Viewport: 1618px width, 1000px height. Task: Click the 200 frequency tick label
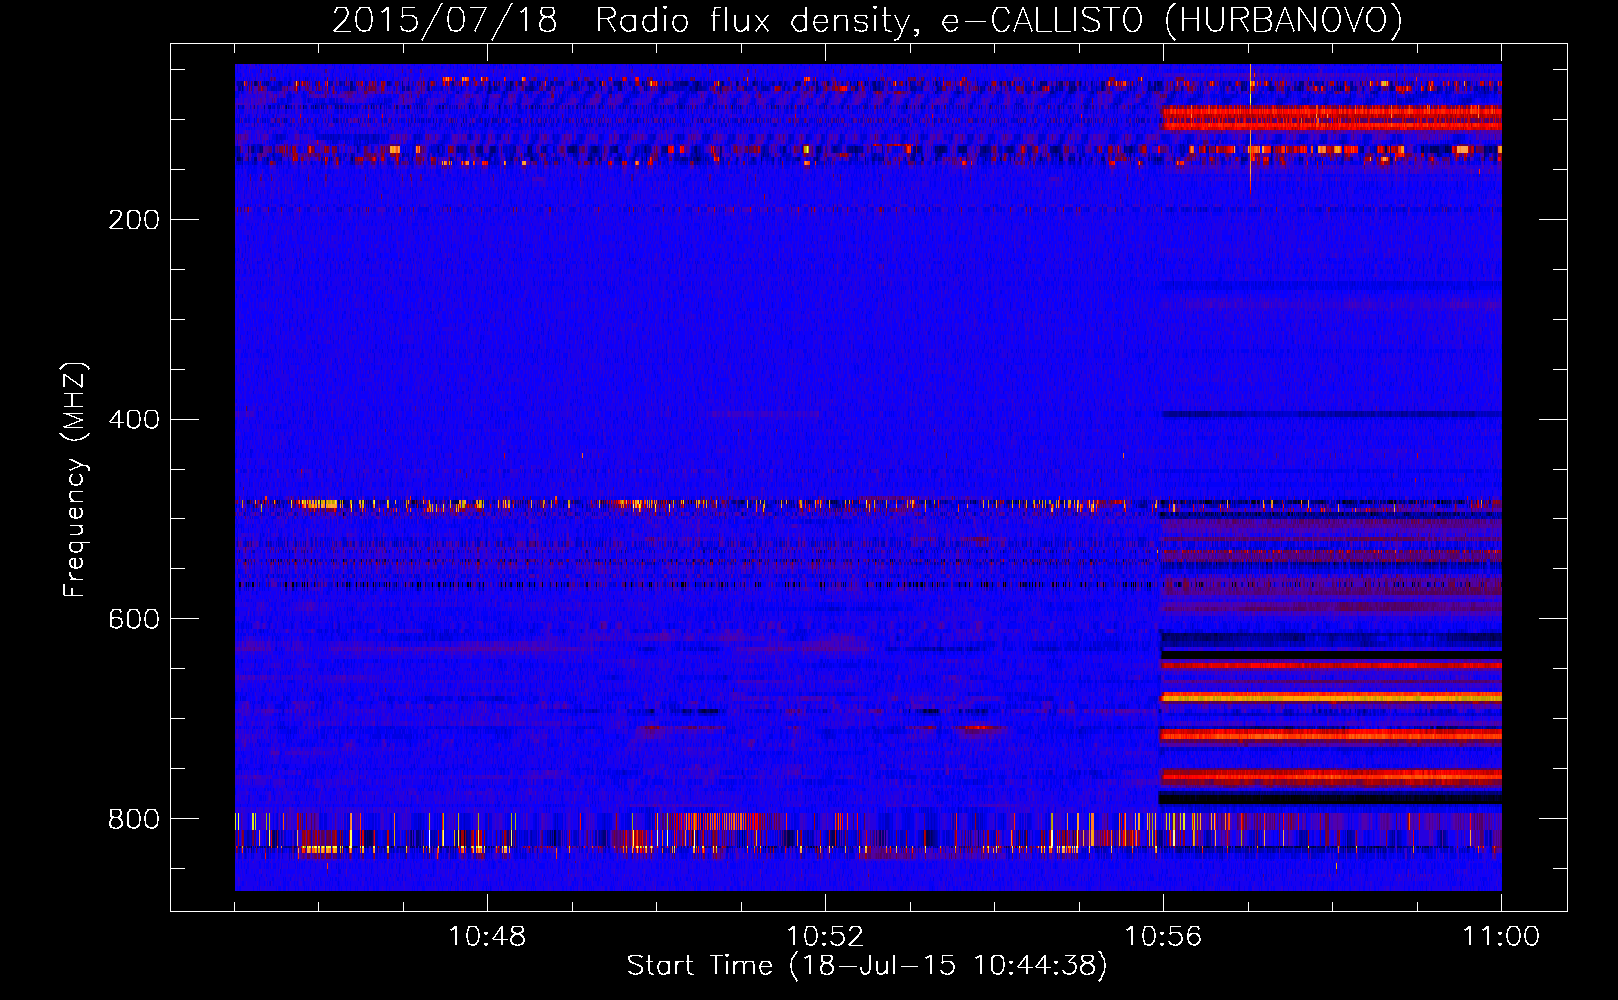pyautogui.click(x=134, y=220)
